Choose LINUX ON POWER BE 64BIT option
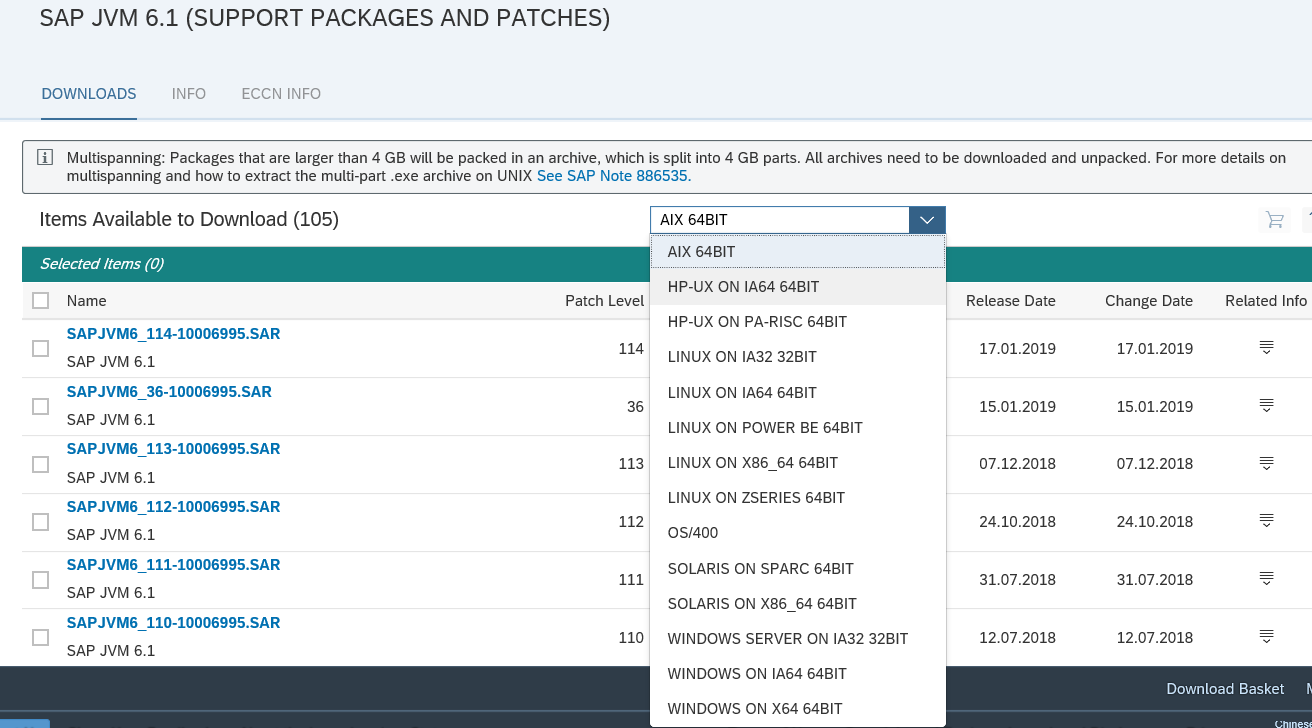Viewport: 1312px width, 728px height. tap(798, 427)
